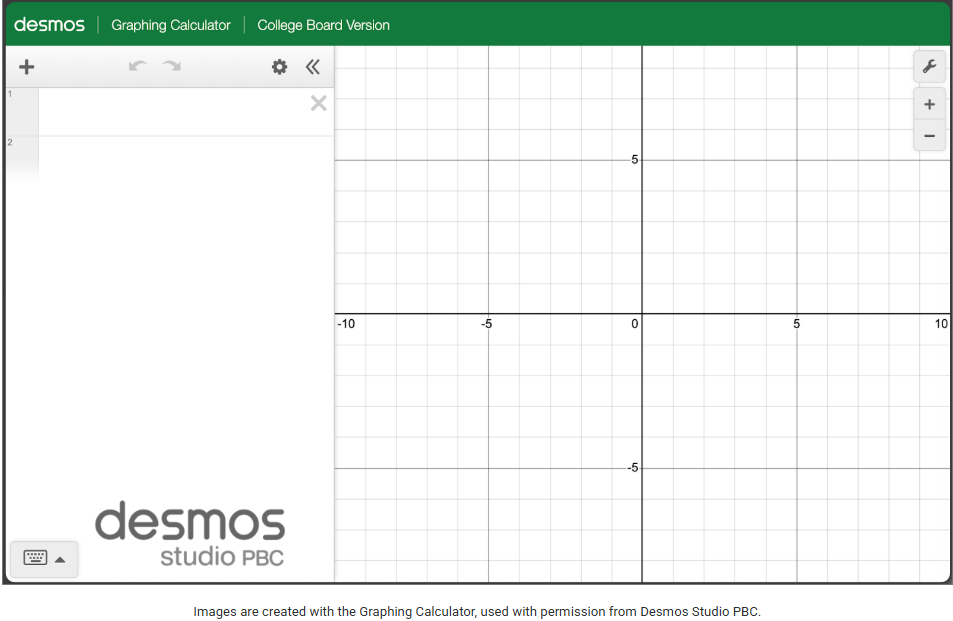
Task: Click the x-axis label -10
Action: click(346, 324)
